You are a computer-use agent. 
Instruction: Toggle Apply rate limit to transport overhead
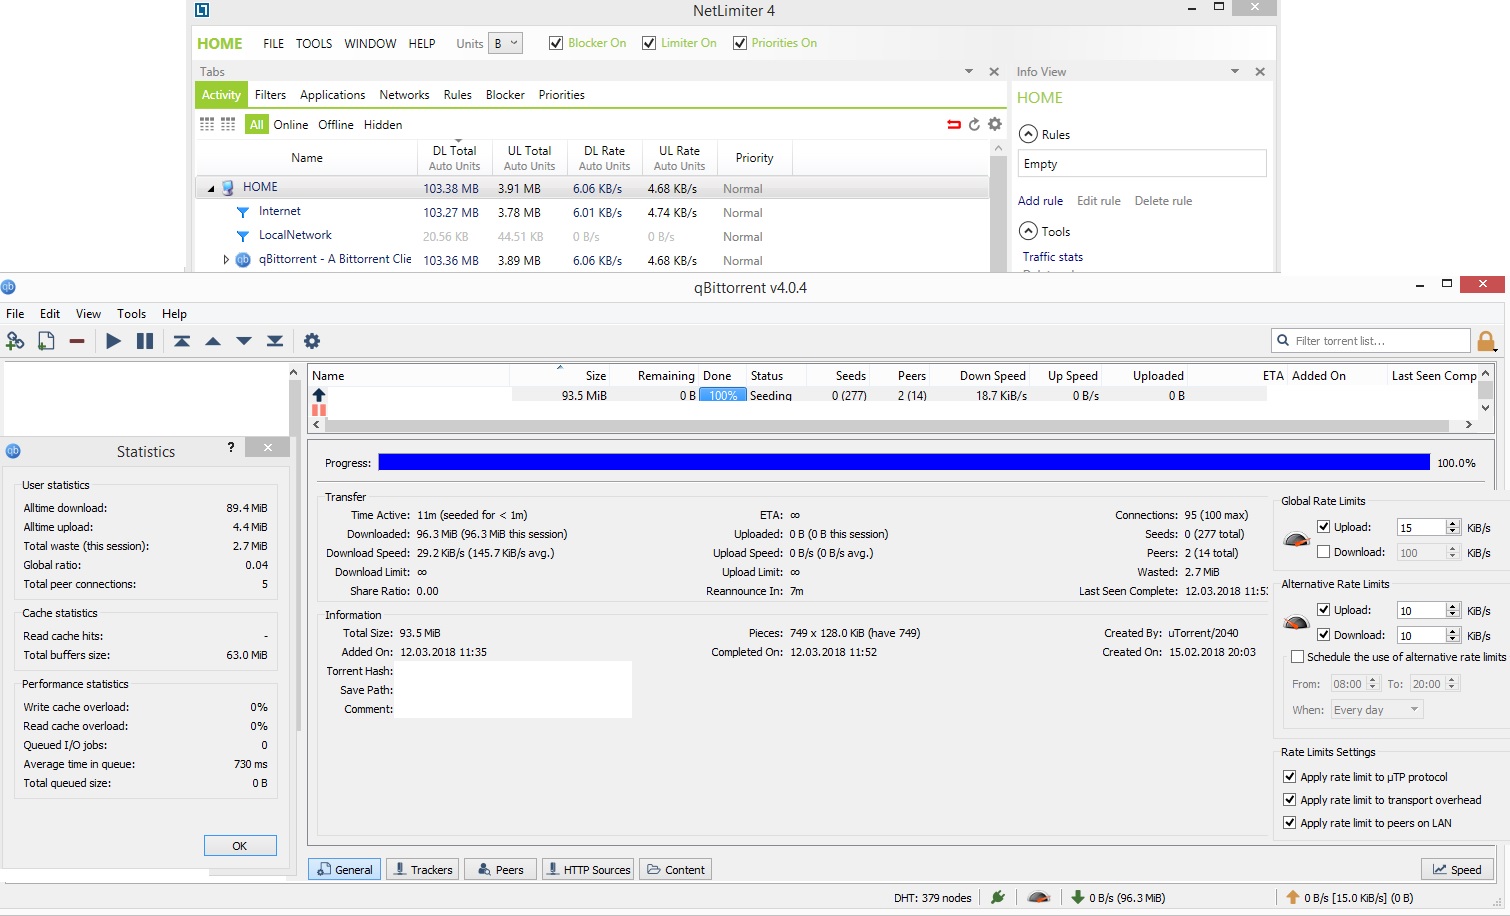[x=1290, y=800]
